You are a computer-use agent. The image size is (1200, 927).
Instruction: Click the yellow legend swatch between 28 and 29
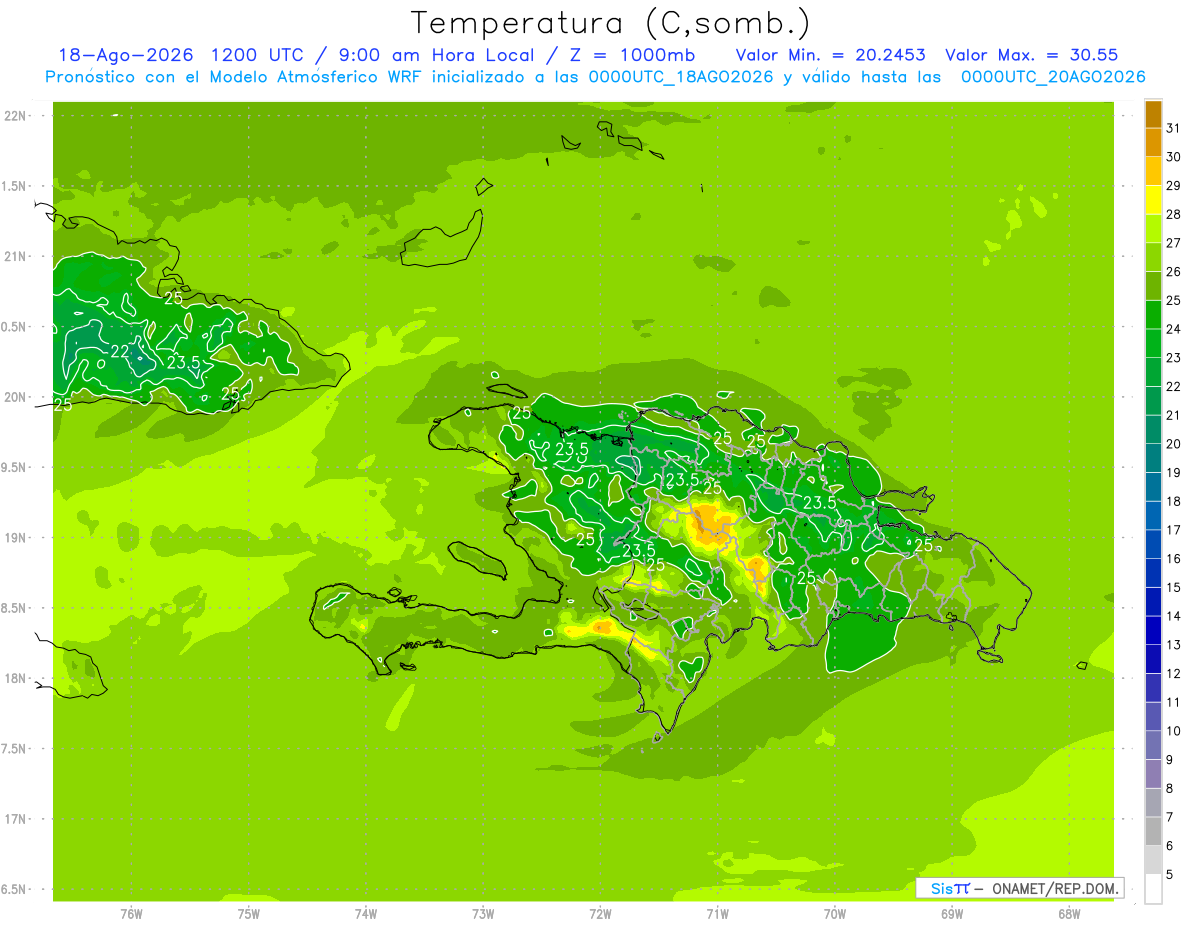point(1153,200)
